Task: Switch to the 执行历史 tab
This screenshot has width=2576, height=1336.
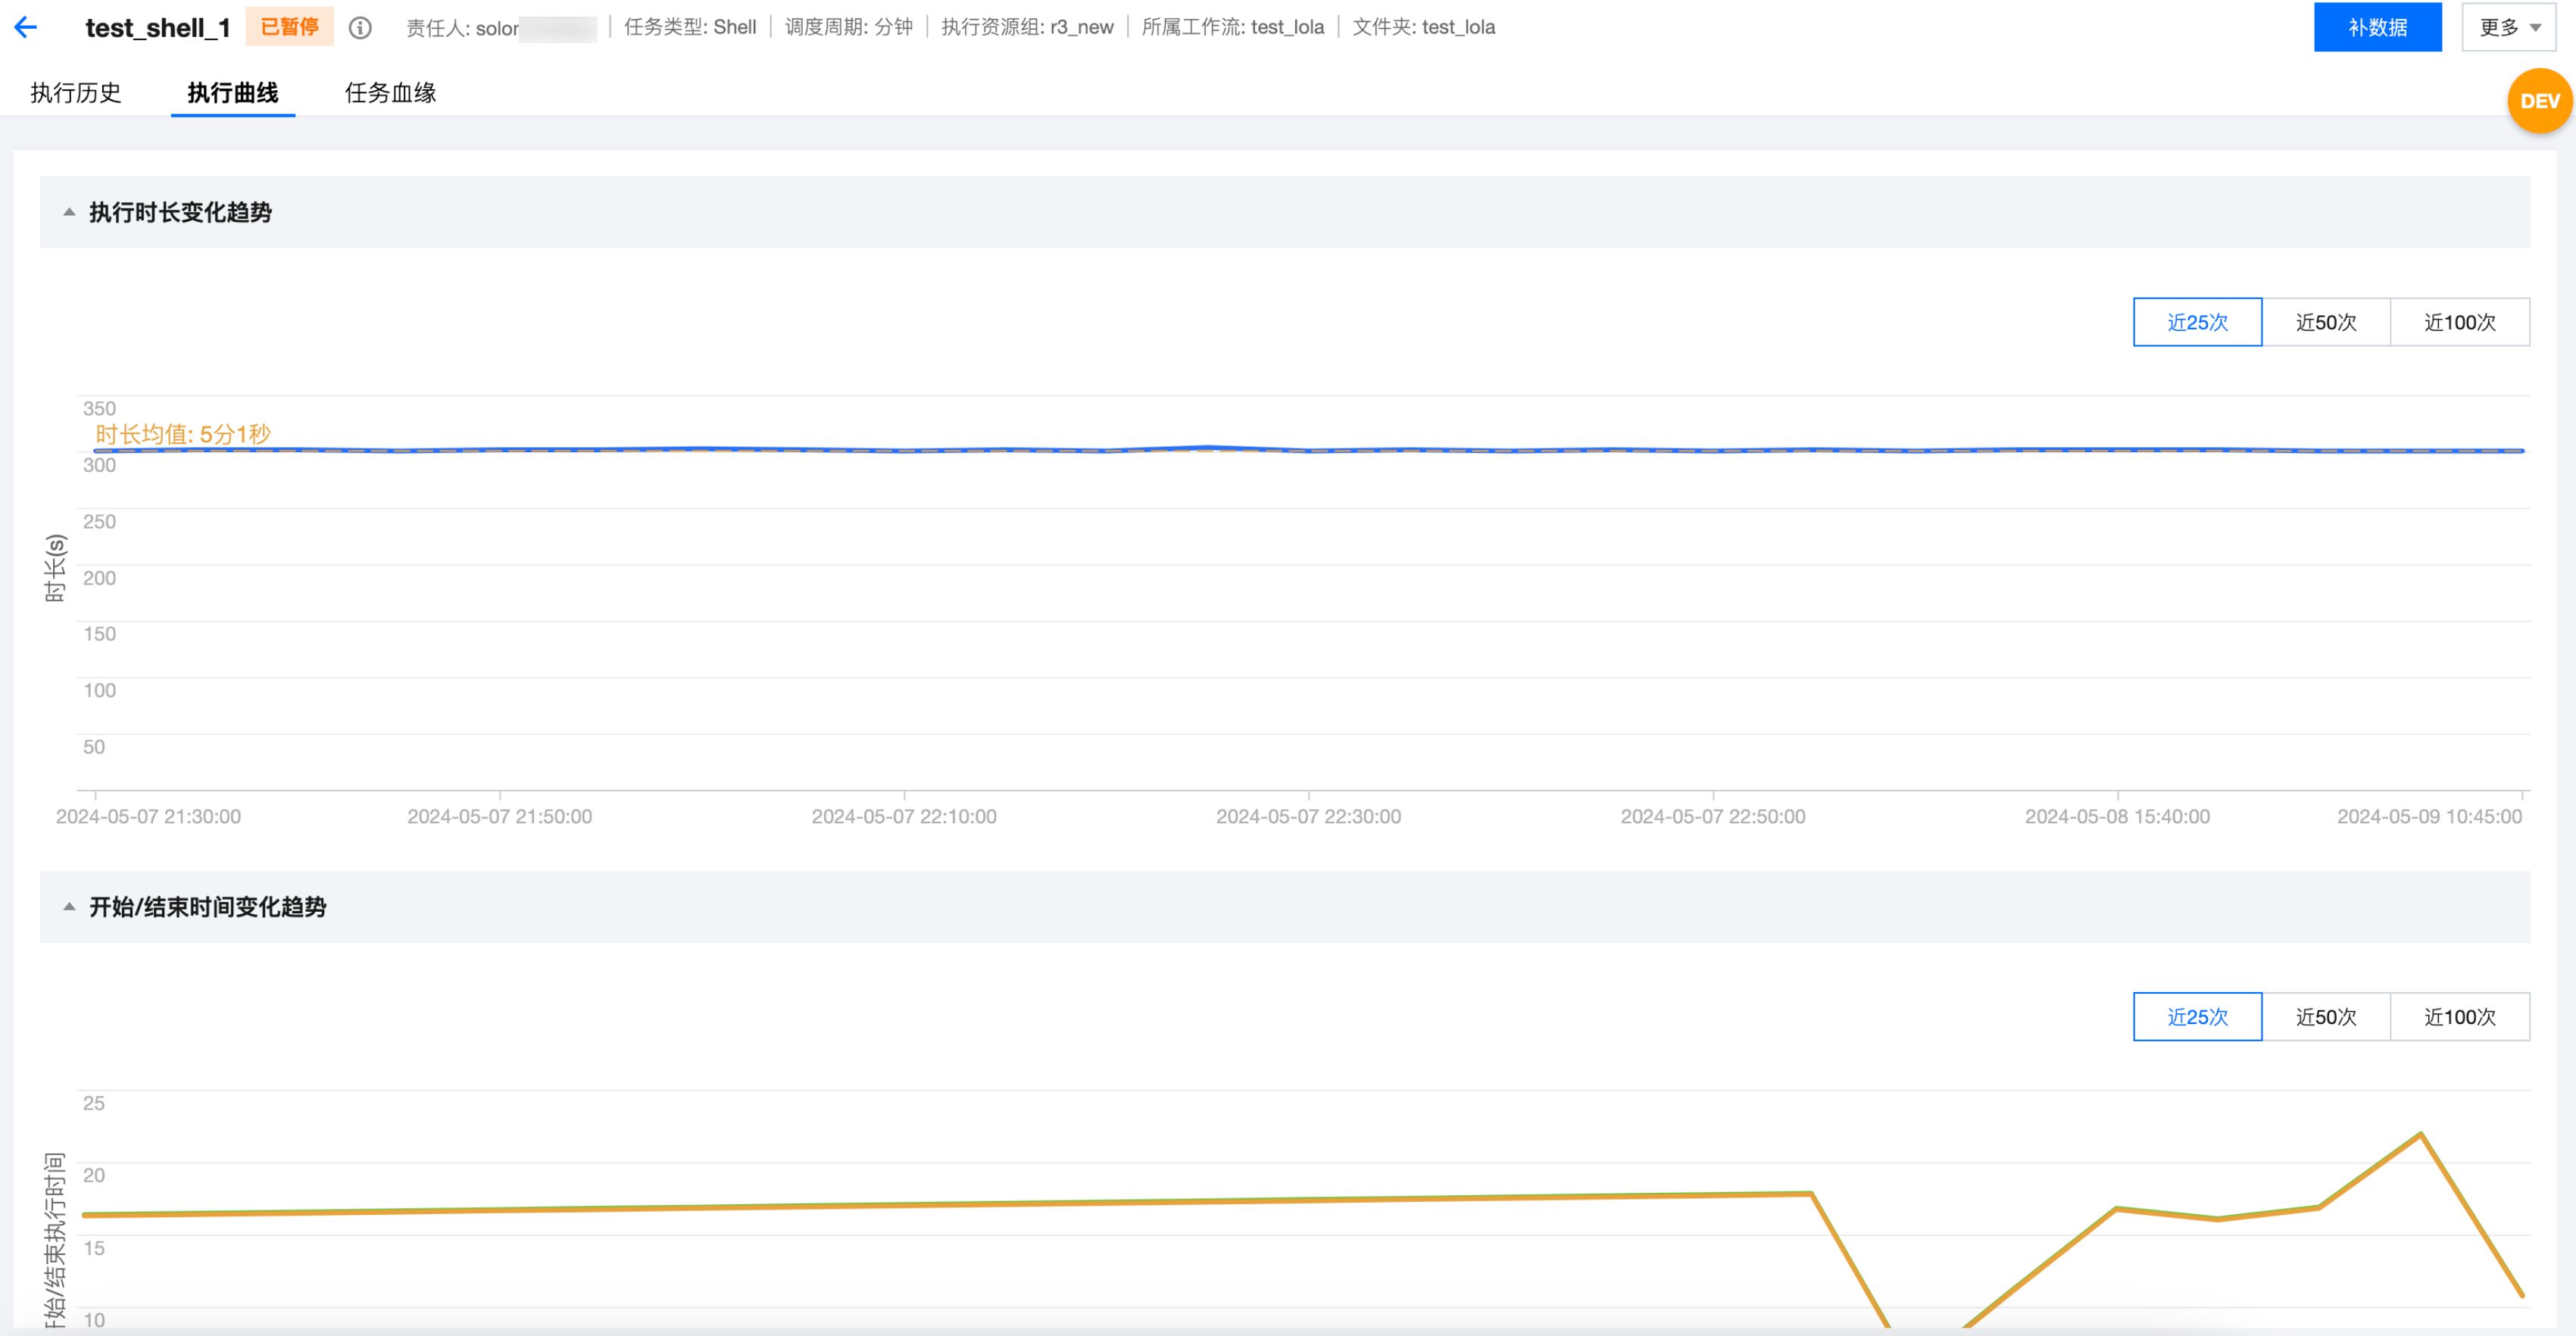Action: [x=76, y=93]
